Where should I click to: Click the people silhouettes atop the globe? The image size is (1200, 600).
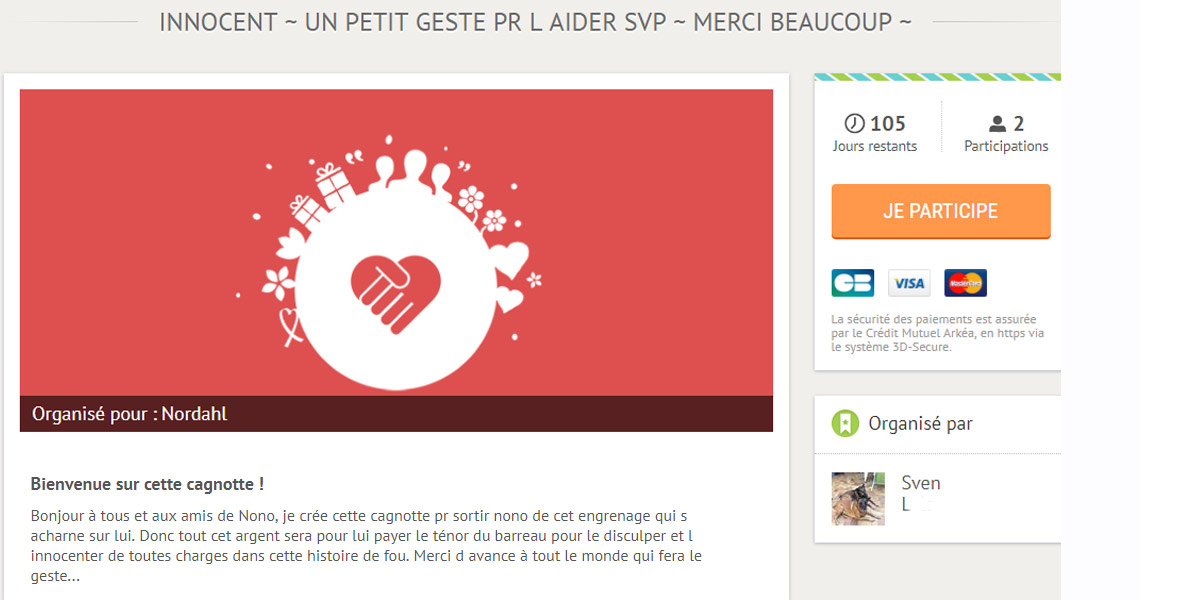(411, 171)
